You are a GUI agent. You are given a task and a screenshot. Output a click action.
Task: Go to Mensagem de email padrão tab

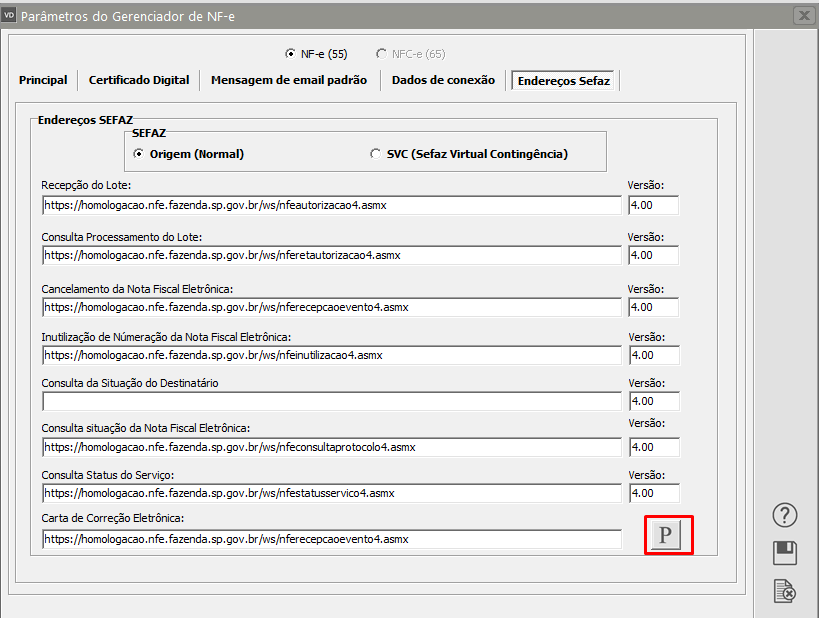point(289,80)
